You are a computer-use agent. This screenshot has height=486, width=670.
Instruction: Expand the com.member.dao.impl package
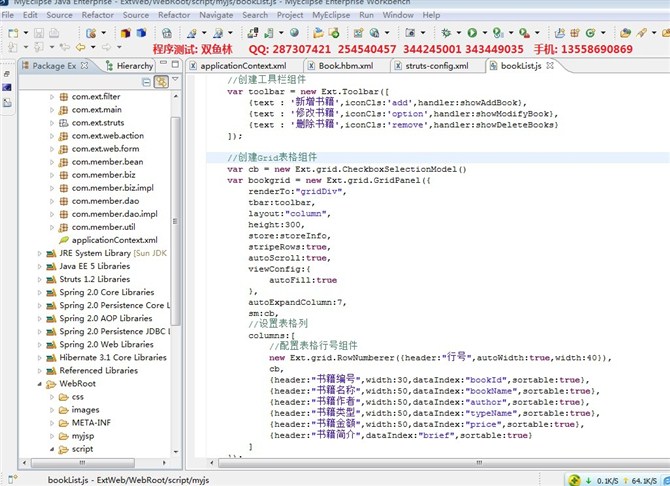pyautogui.click(x=52, y=215)
